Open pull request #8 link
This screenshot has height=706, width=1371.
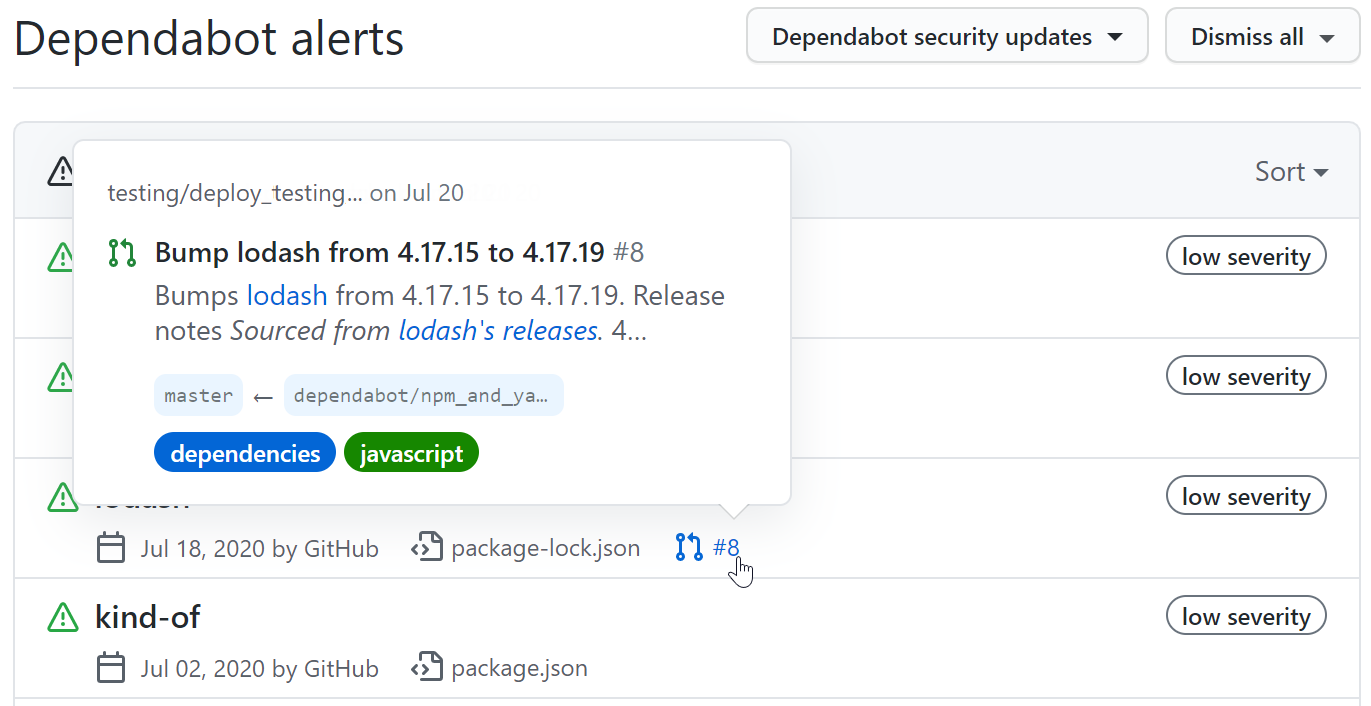pyautogui.click(x=727, y=547)
